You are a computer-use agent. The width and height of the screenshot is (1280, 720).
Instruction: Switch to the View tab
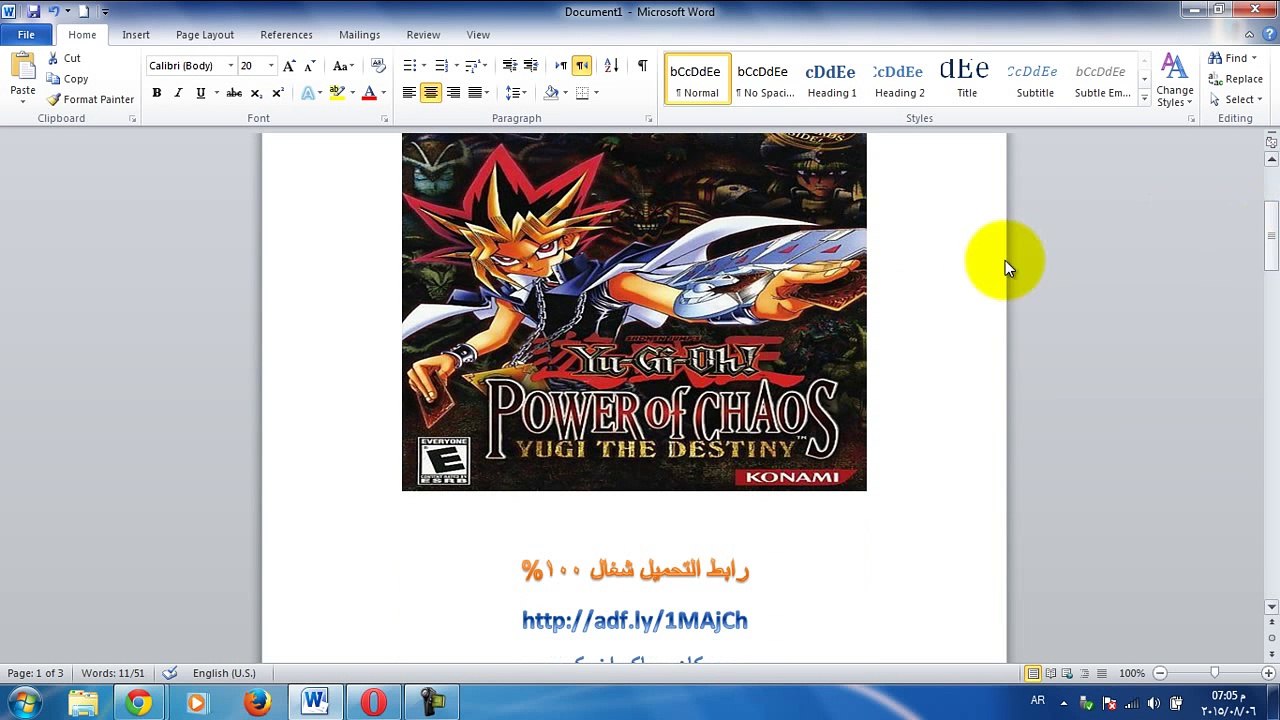(x=478, y=35)
